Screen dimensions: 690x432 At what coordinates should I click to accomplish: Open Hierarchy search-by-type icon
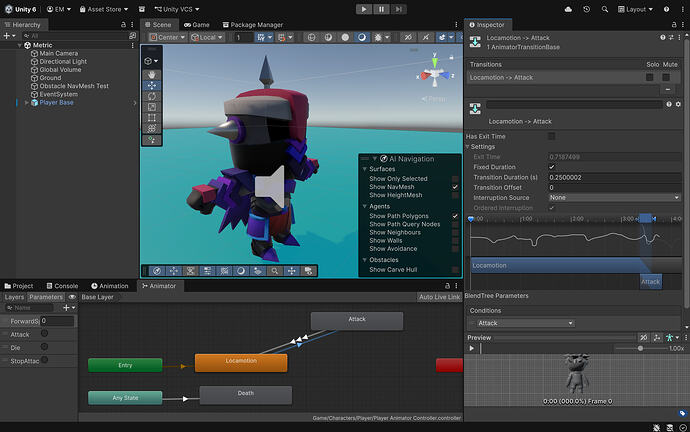132,36
